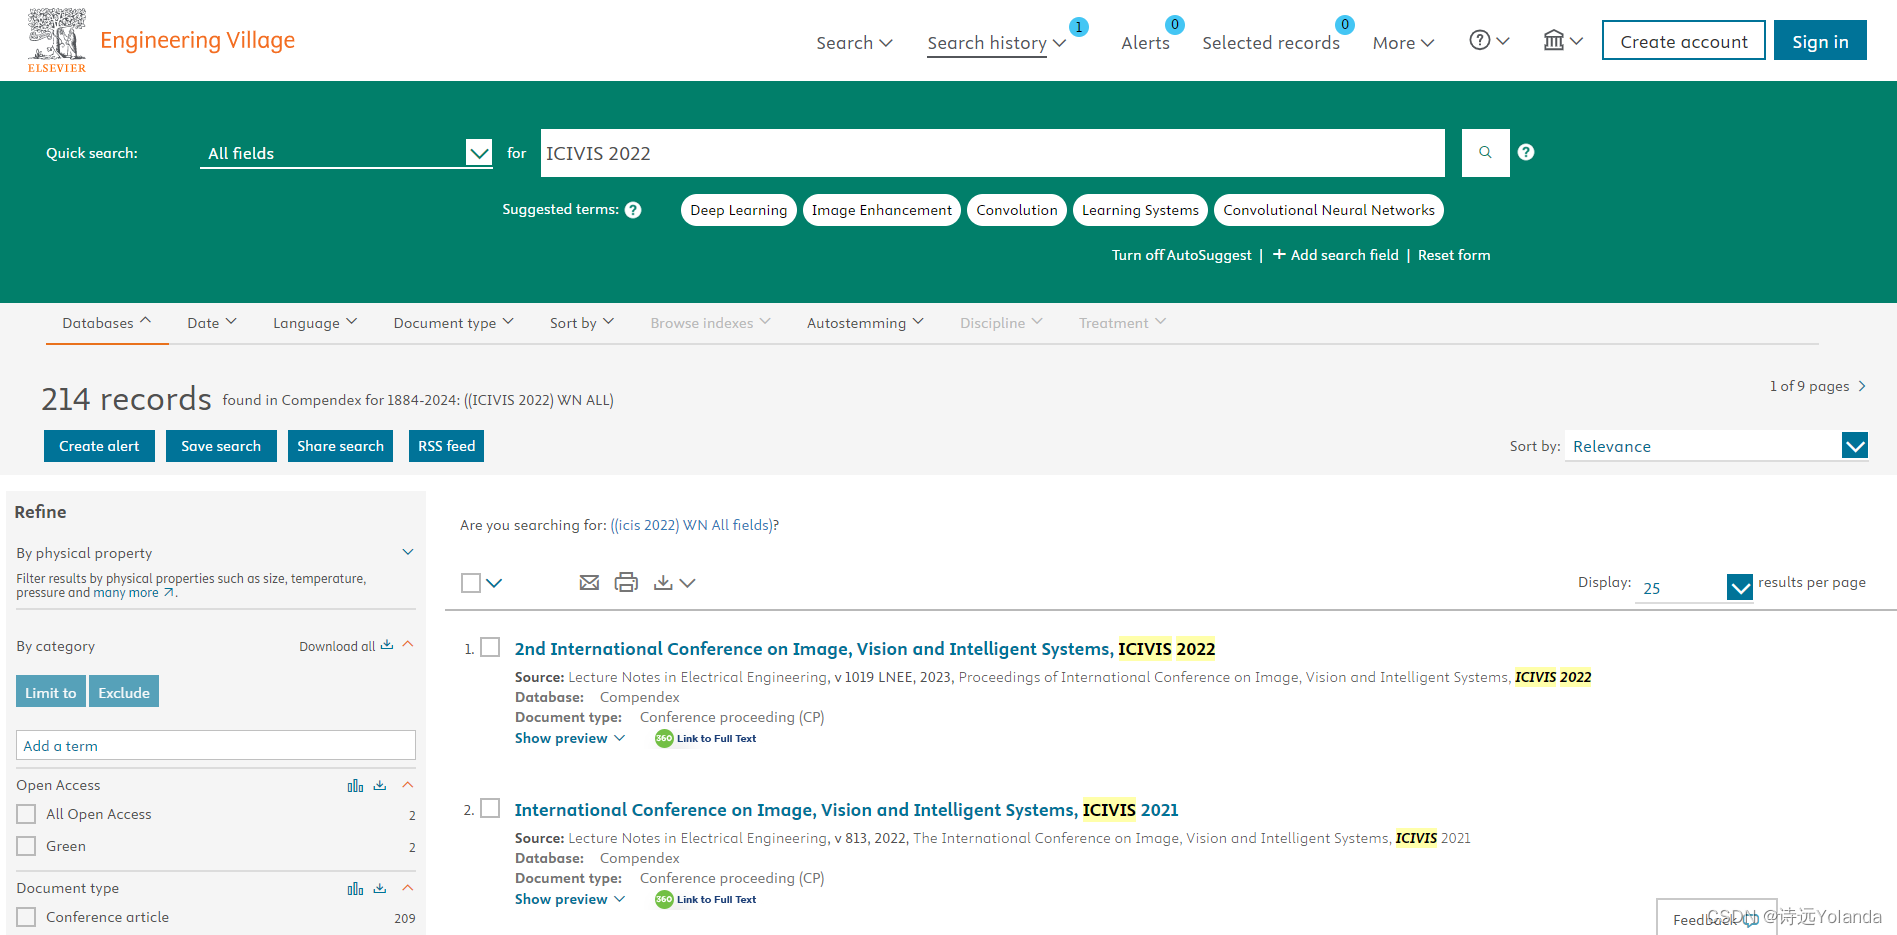Click the Share search button
The width and height of the screenshot is (1897, 935).
[x=340, y=446]
